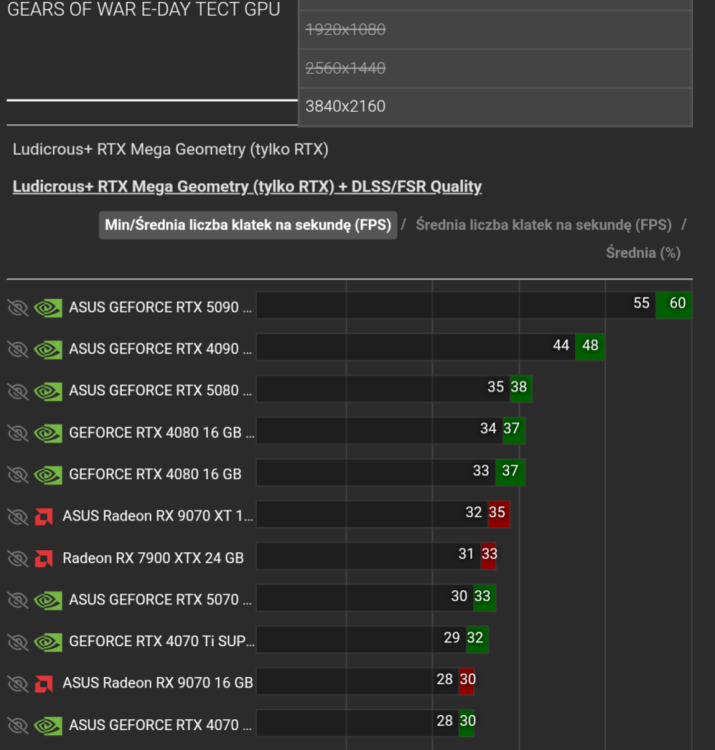Choose the preset with DLSS/FSR Quality
Screen dimensions: 715x750
(247, 187)
